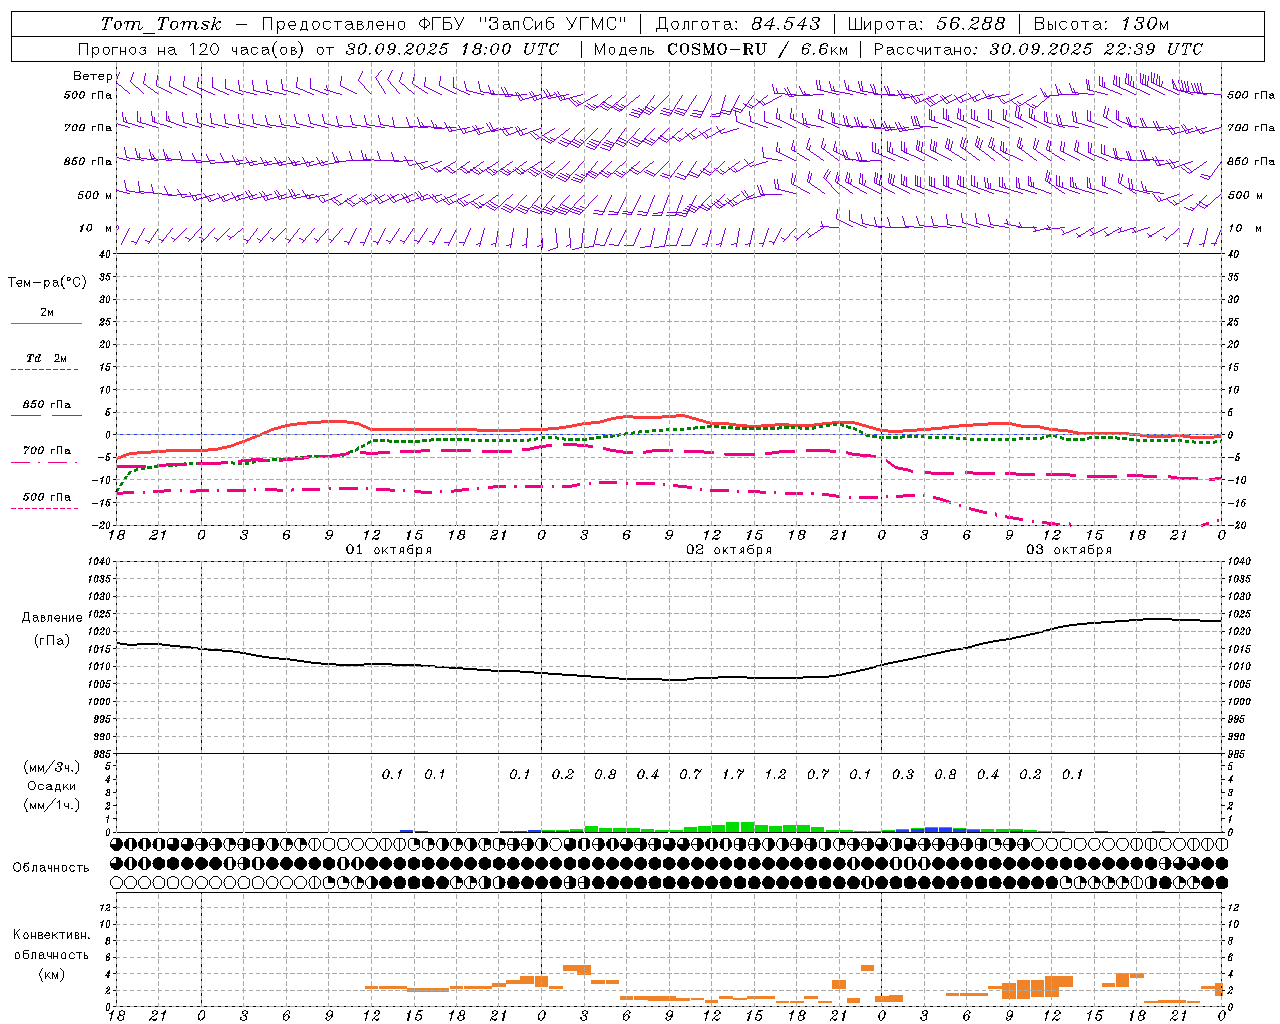Click the 02 октября date label
1280x1024 pixels.
[x=729, y=550]
